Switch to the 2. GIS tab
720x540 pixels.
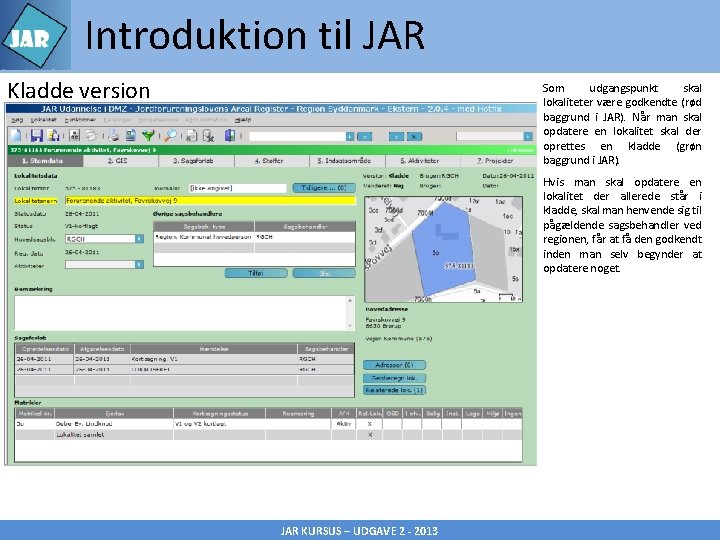[x=121, y=161]
